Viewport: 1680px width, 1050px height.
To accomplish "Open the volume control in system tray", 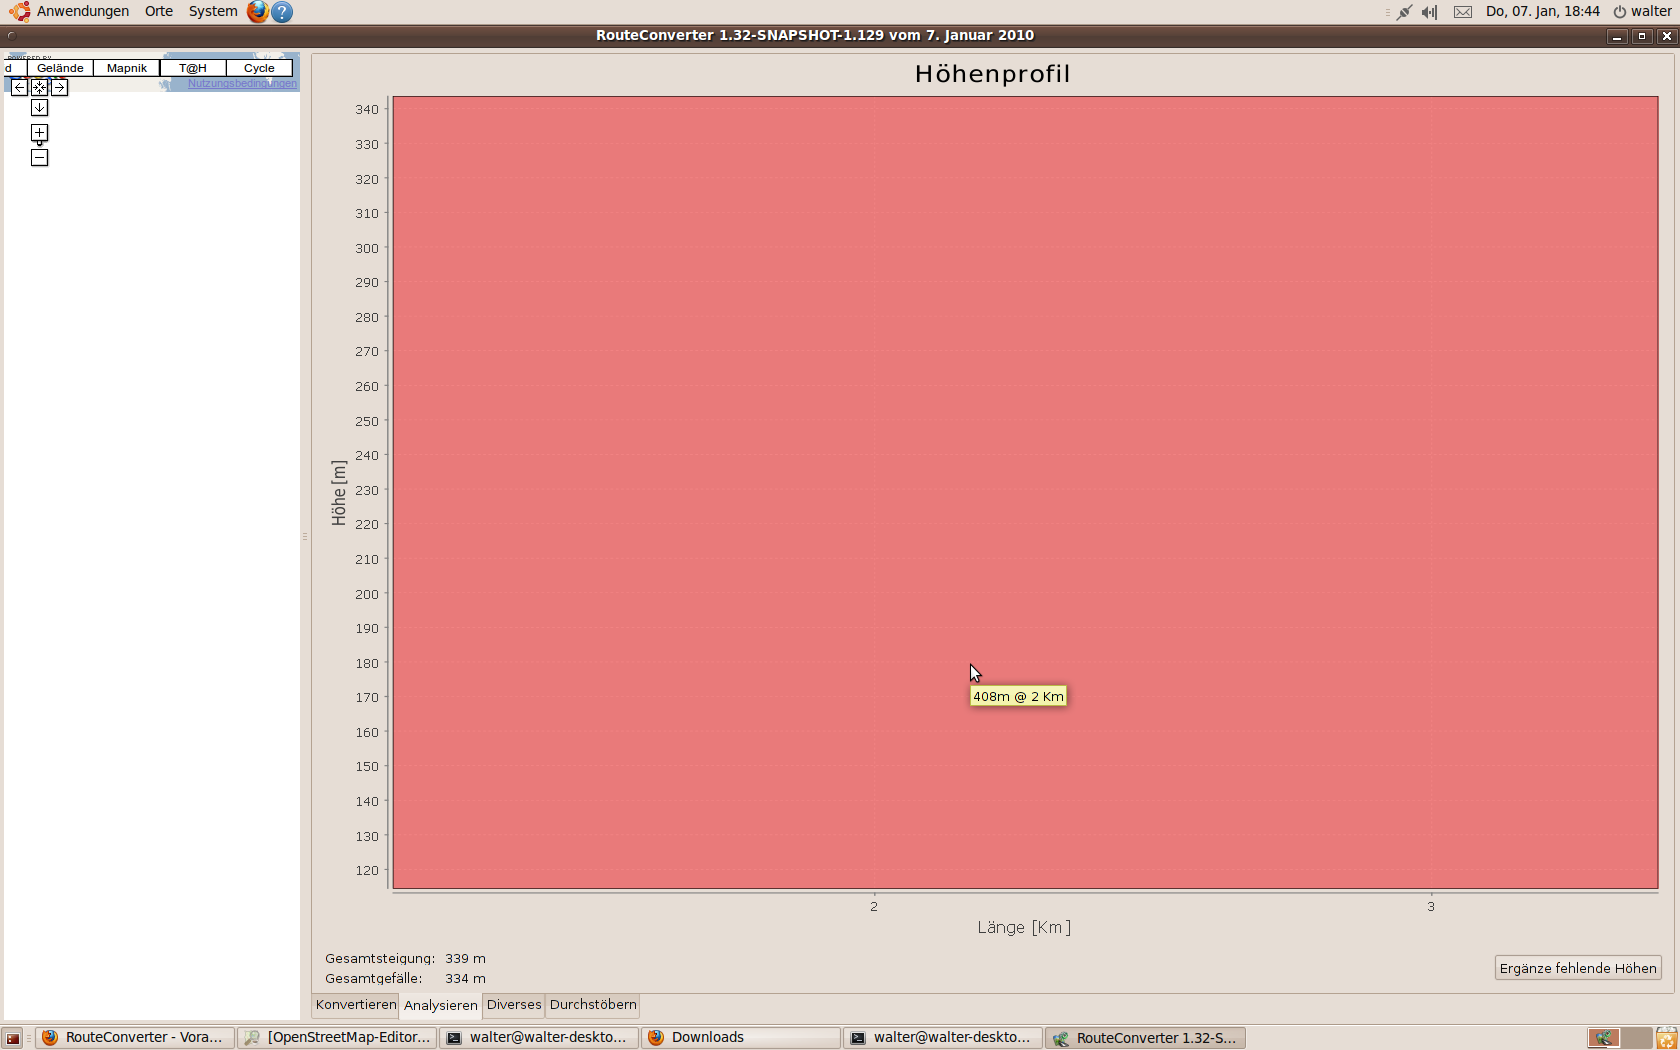I will pos(1430,12).
